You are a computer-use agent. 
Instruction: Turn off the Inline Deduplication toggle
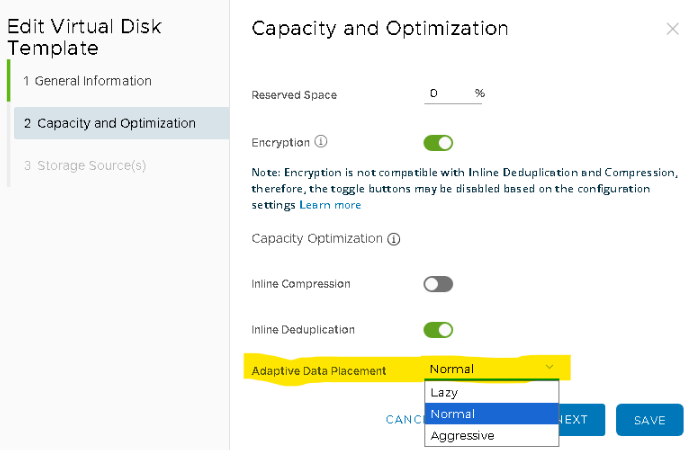438,330
